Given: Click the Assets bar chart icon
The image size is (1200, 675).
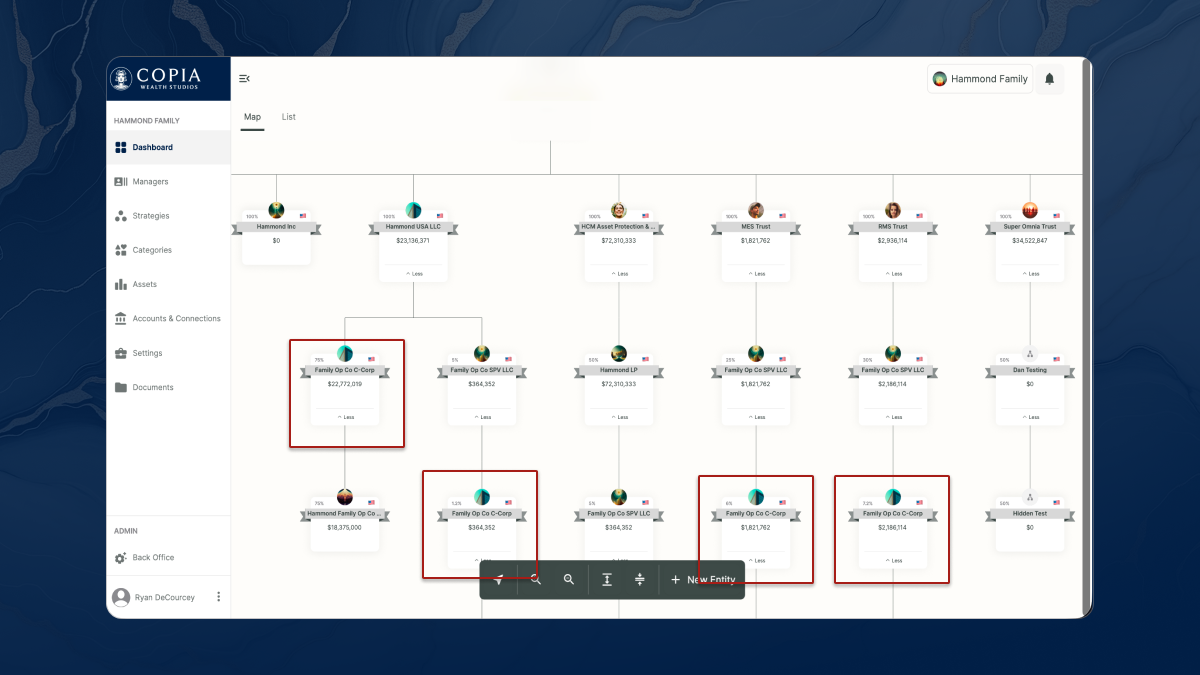Looking at the screenshot, I should click(x=121, y=285).
